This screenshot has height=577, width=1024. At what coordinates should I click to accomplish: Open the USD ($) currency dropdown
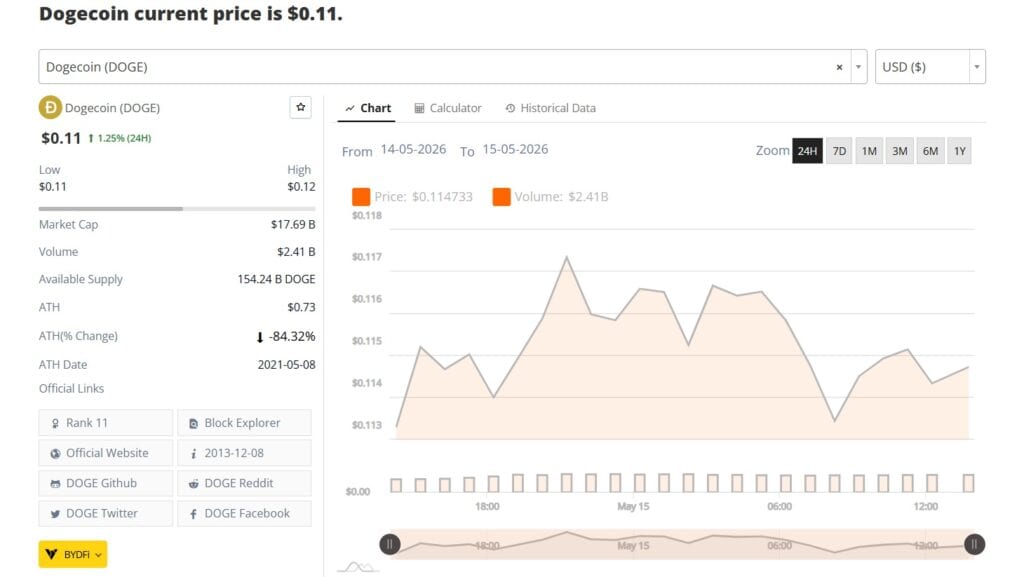930,67
